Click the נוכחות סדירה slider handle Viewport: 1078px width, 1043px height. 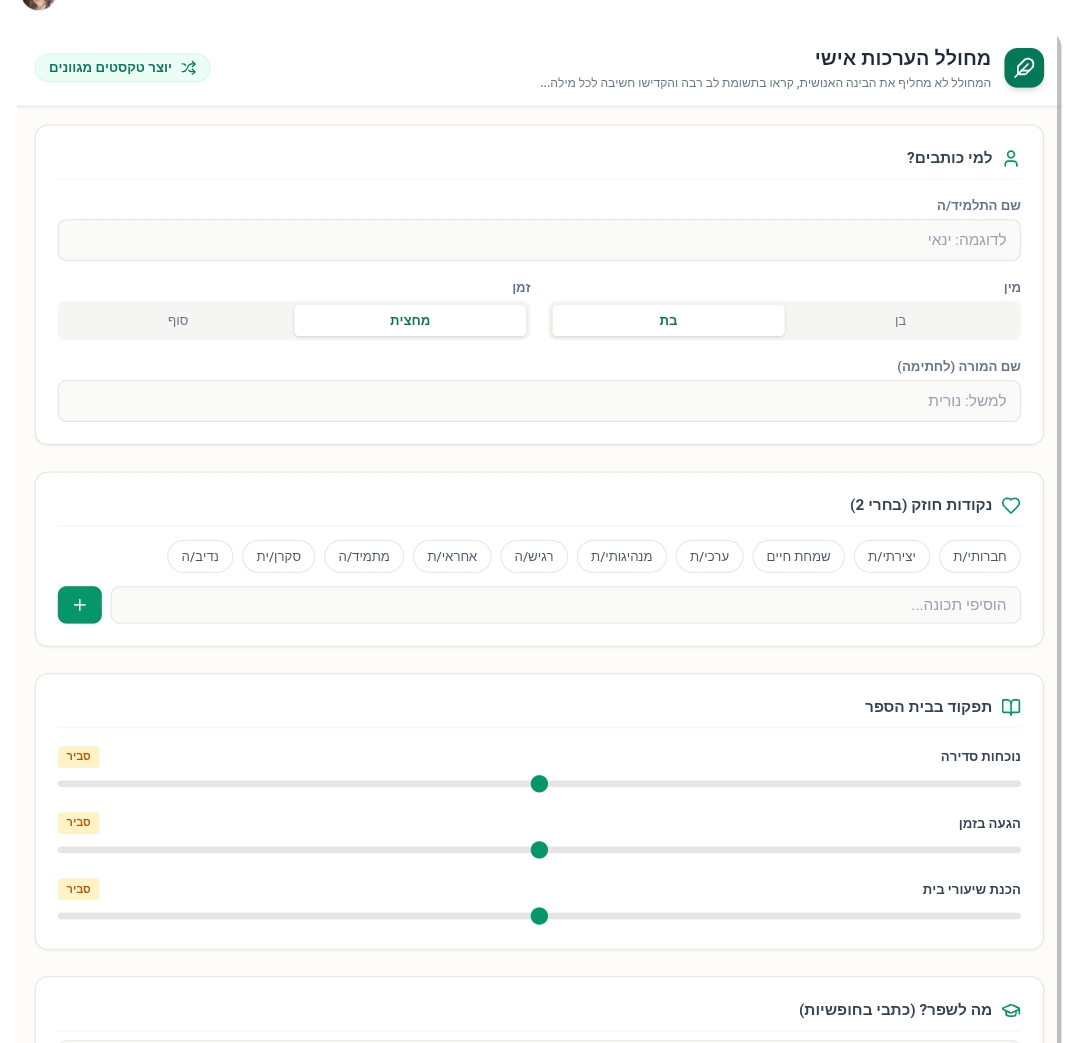(x=539, y=784)
